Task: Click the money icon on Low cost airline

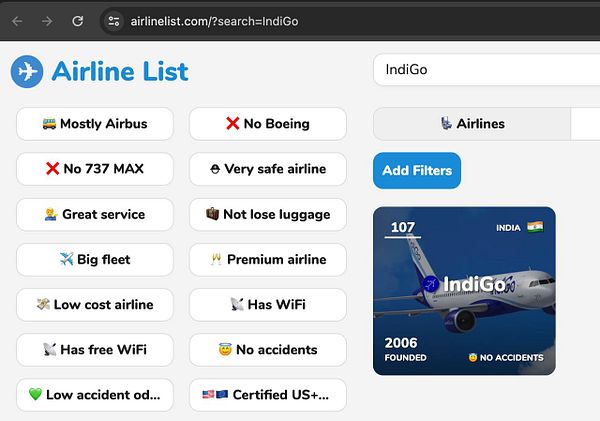Action: click(43, 304)
